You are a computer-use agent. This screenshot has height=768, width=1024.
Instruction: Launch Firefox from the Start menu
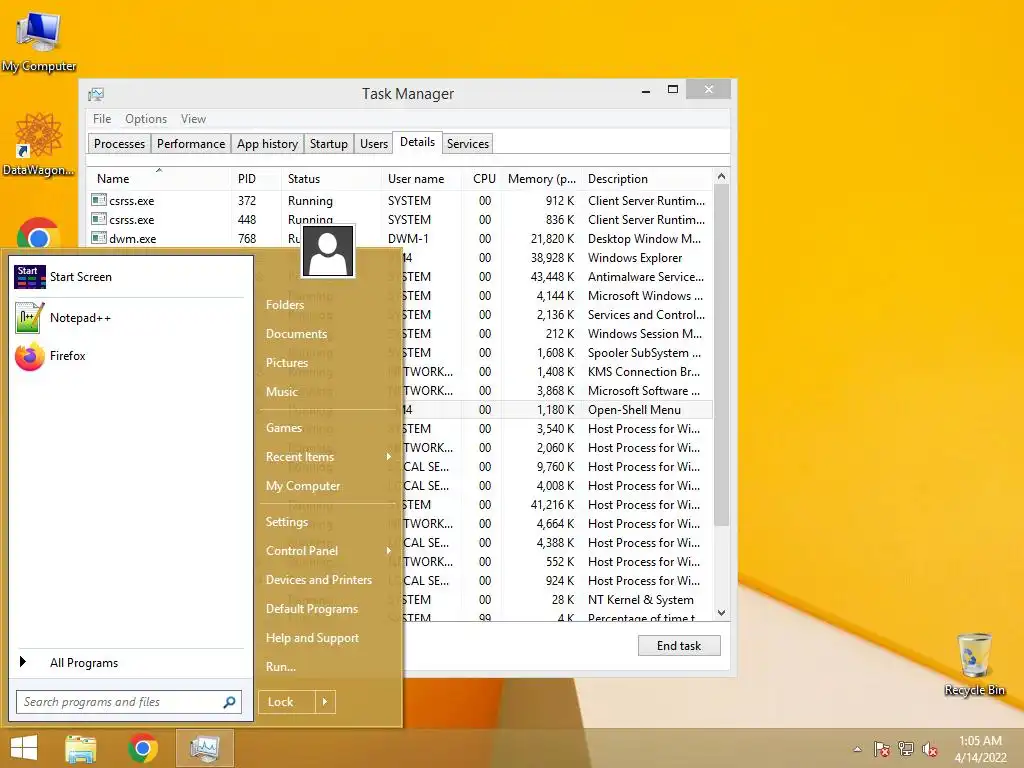click(129, 356)
